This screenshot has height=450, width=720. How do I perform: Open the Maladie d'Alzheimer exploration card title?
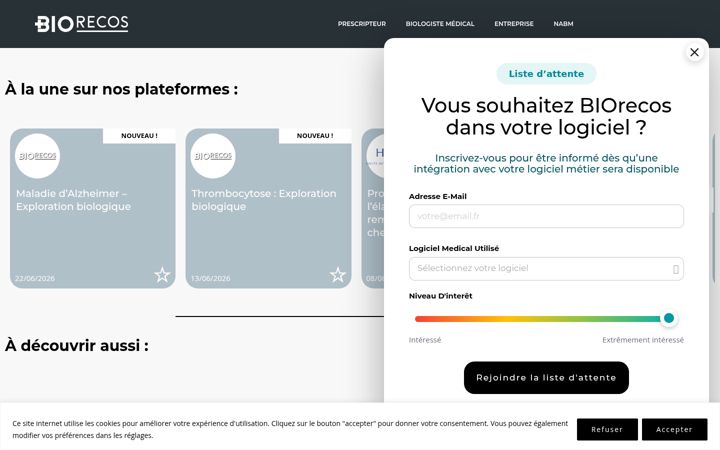73,200
